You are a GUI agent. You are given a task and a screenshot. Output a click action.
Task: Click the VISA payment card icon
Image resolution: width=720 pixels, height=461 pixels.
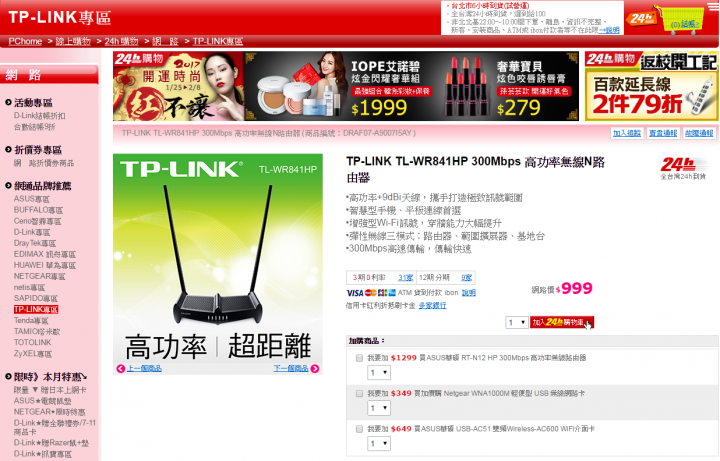point(354,293)
